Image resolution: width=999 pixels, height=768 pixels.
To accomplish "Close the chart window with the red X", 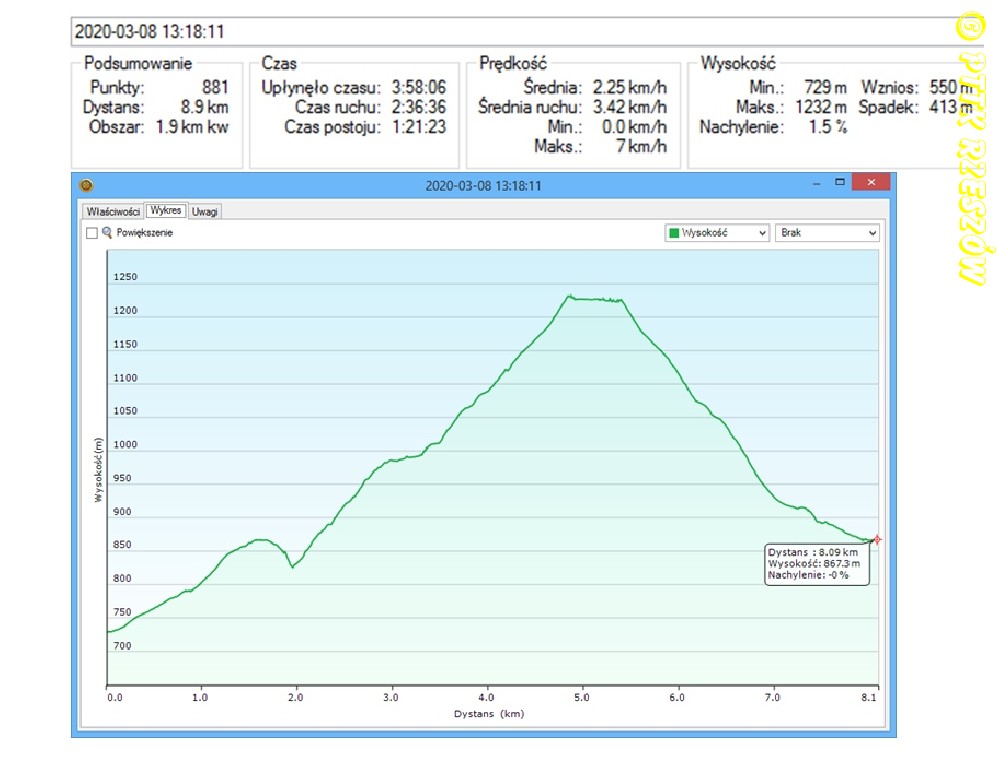I will click(872, 183).
